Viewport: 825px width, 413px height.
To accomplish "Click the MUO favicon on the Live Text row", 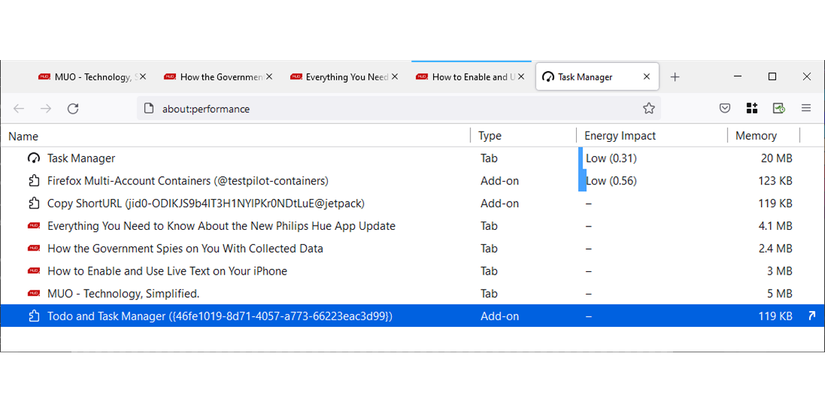I will click(x=34, y=270).
